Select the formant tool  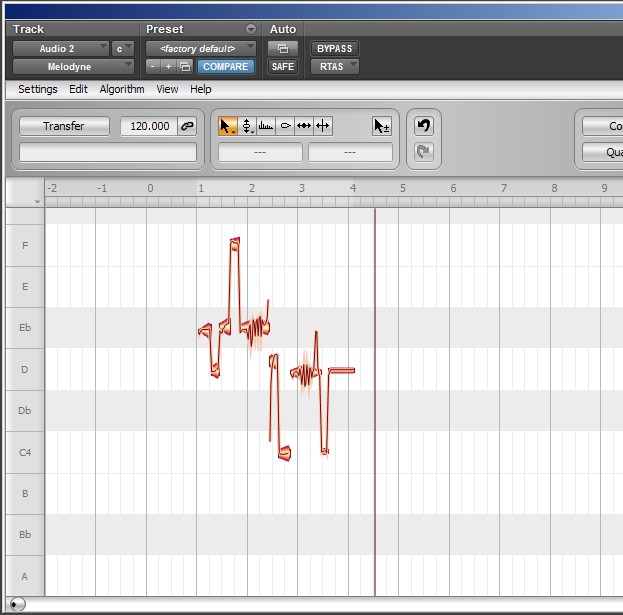coord(266,126)
